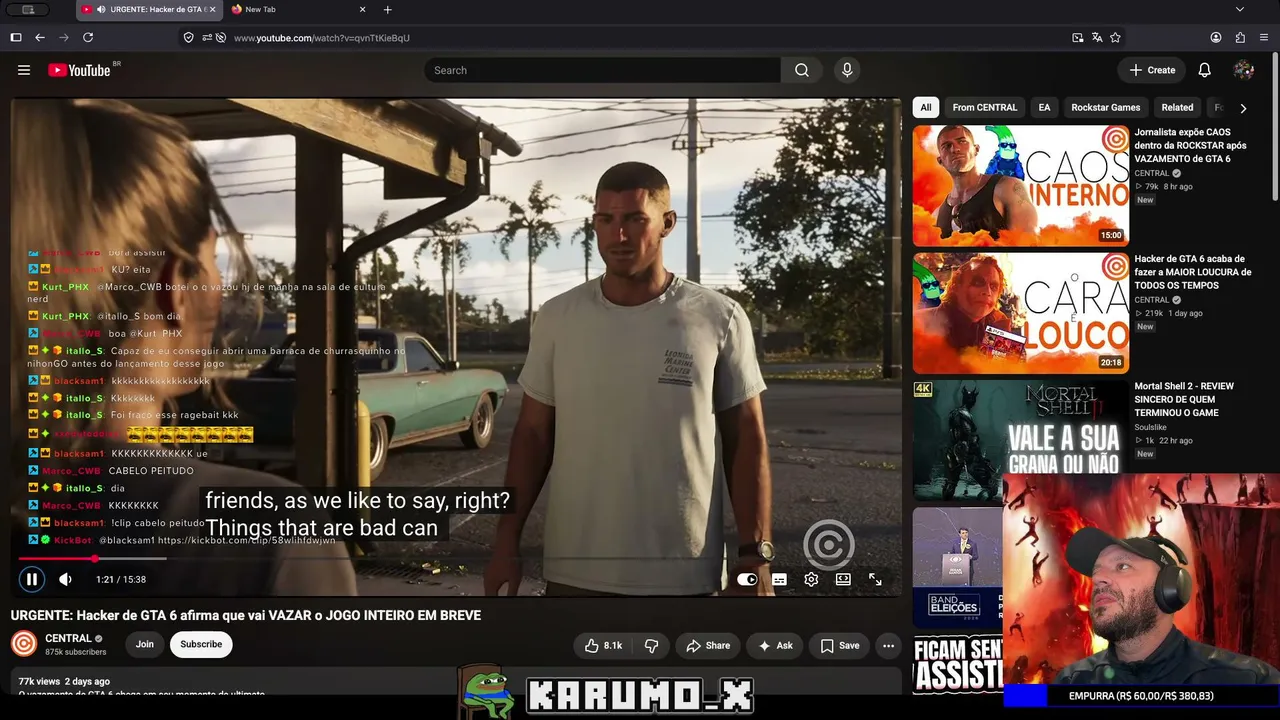Seek using the video progress bar
The image size is (1280, 720).
click(456, 559)
